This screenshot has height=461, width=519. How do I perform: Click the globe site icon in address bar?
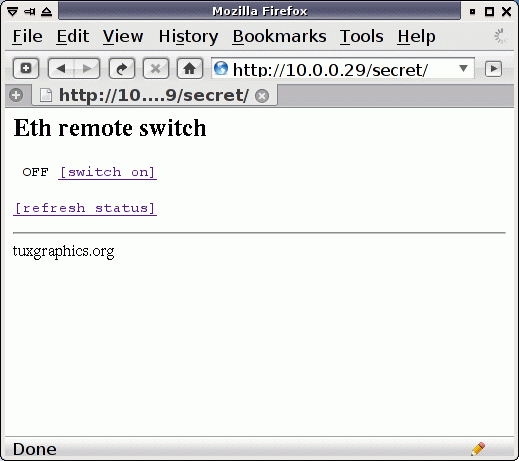point(221,68)
